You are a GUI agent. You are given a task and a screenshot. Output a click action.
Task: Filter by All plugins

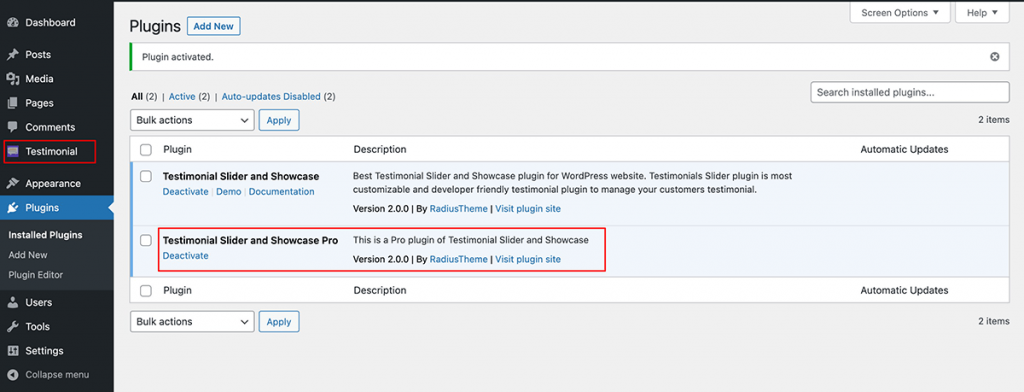click(137, 97)
